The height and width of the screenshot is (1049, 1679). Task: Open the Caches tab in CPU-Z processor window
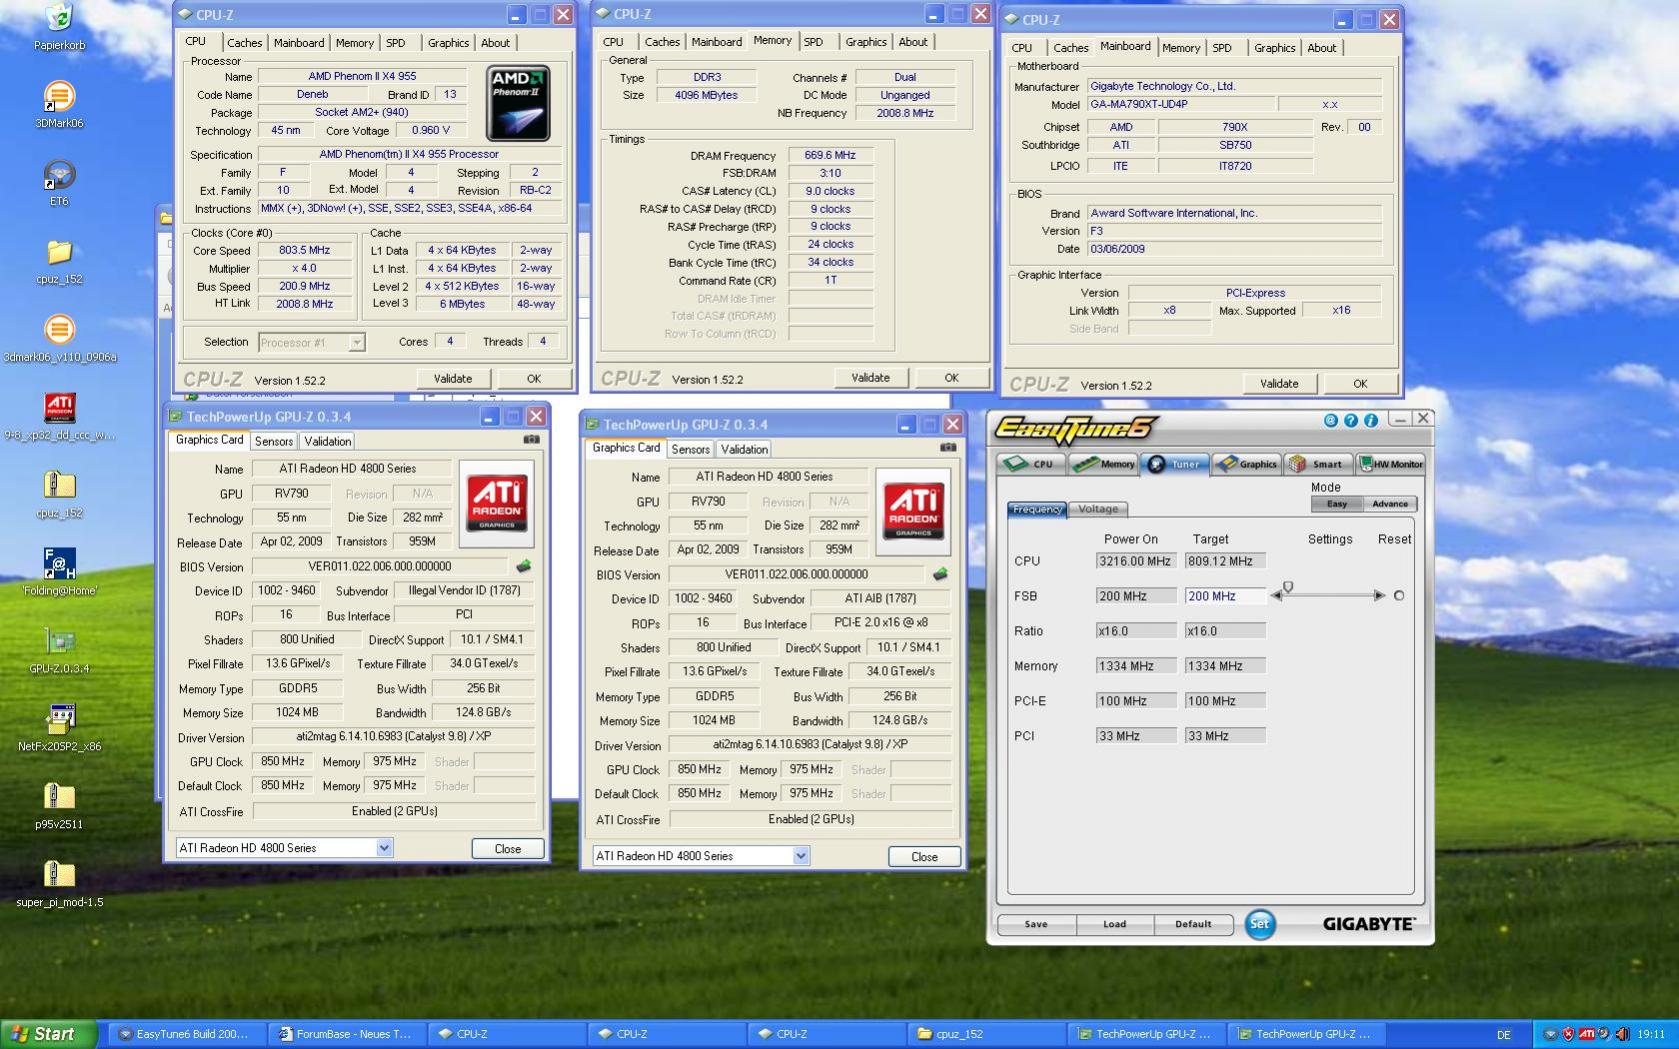tap(244, 43)
